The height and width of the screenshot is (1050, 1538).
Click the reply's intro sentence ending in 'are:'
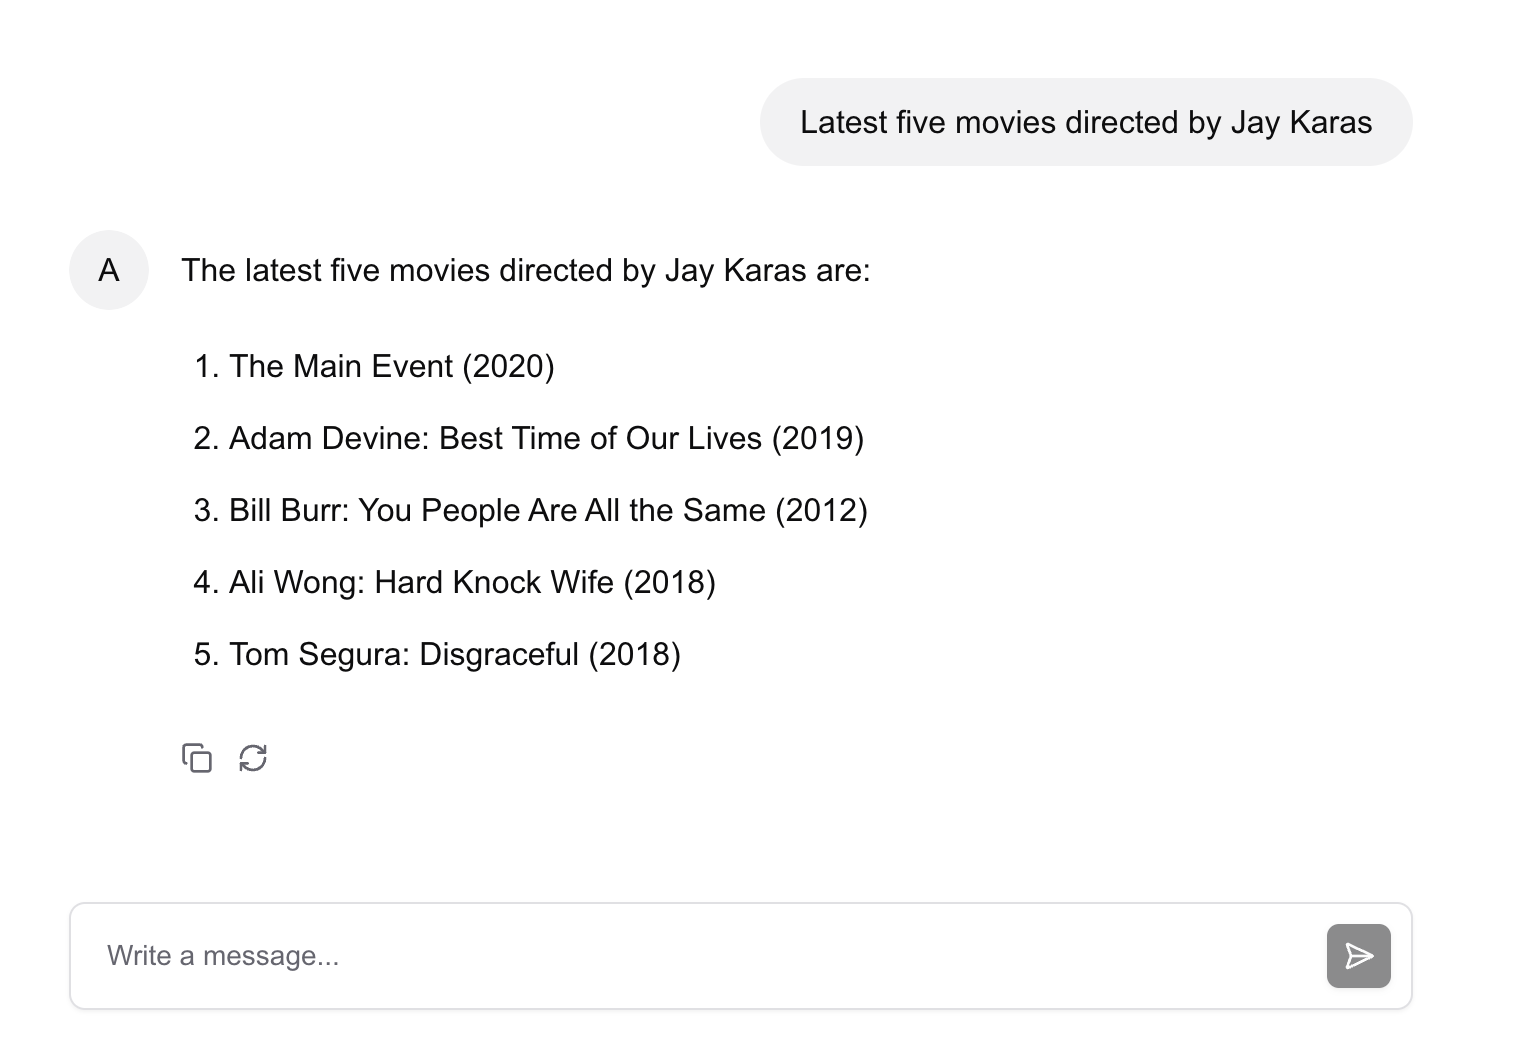point(525,270)
